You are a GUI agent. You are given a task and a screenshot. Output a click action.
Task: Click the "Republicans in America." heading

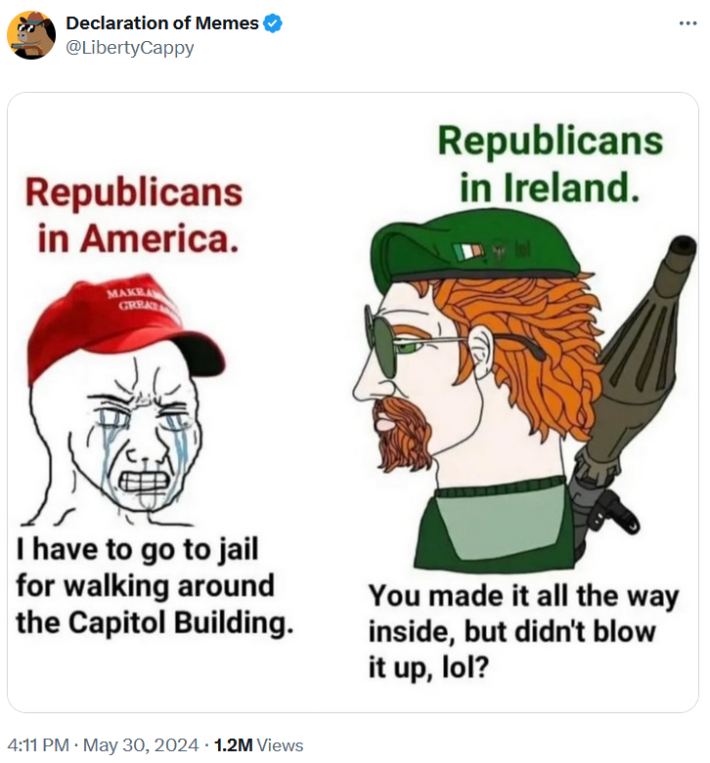(134, 215)
